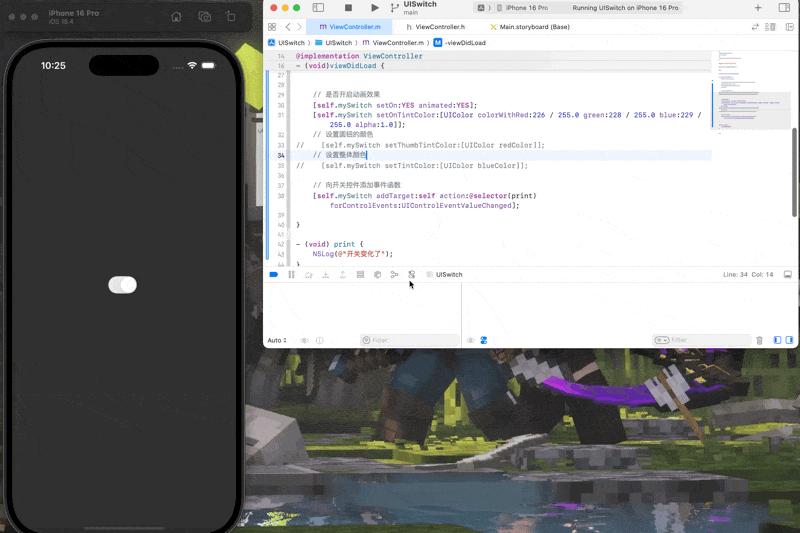The image size is (800, 533).
Task: Click line number 34 in gutter
Action: (x=281, y=155)
